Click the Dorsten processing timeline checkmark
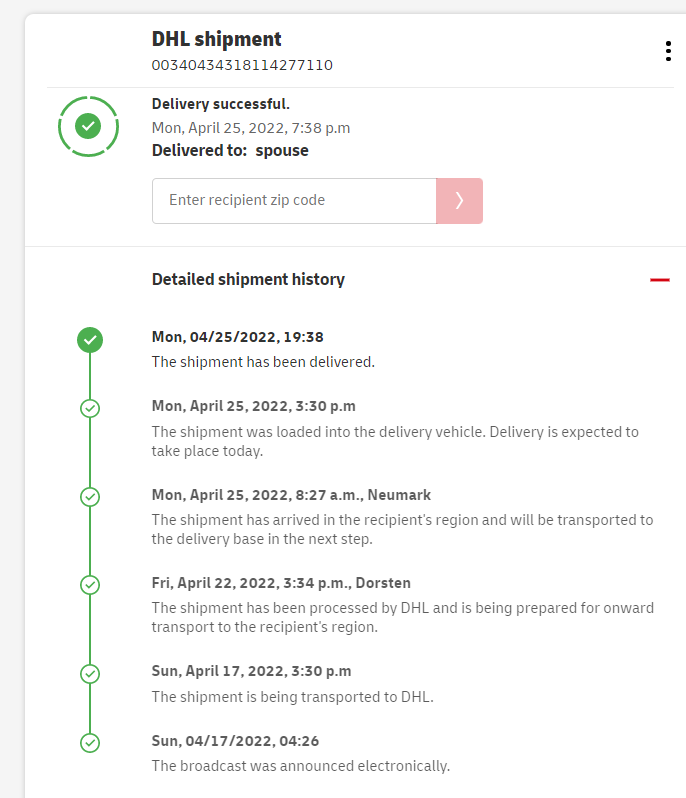Image resolution: width=686 pixels, height=798 pixels. point(90,584)
